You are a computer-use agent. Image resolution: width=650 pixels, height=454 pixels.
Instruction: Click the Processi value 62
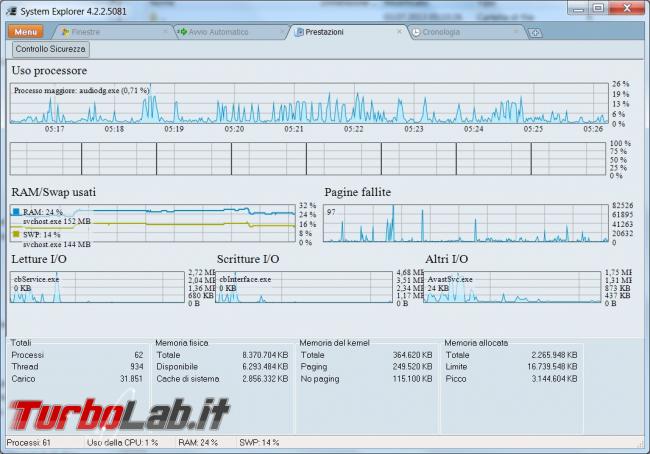tap(138, 355)
